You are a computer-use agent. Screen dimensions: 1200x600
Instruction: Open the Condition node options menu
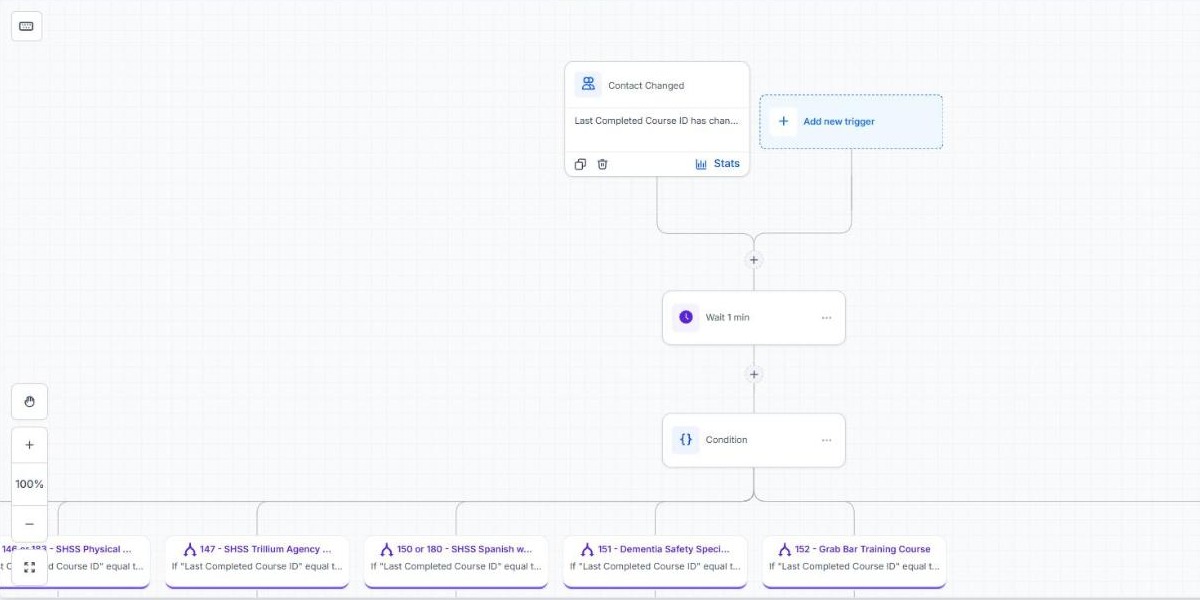click(826, 440)
